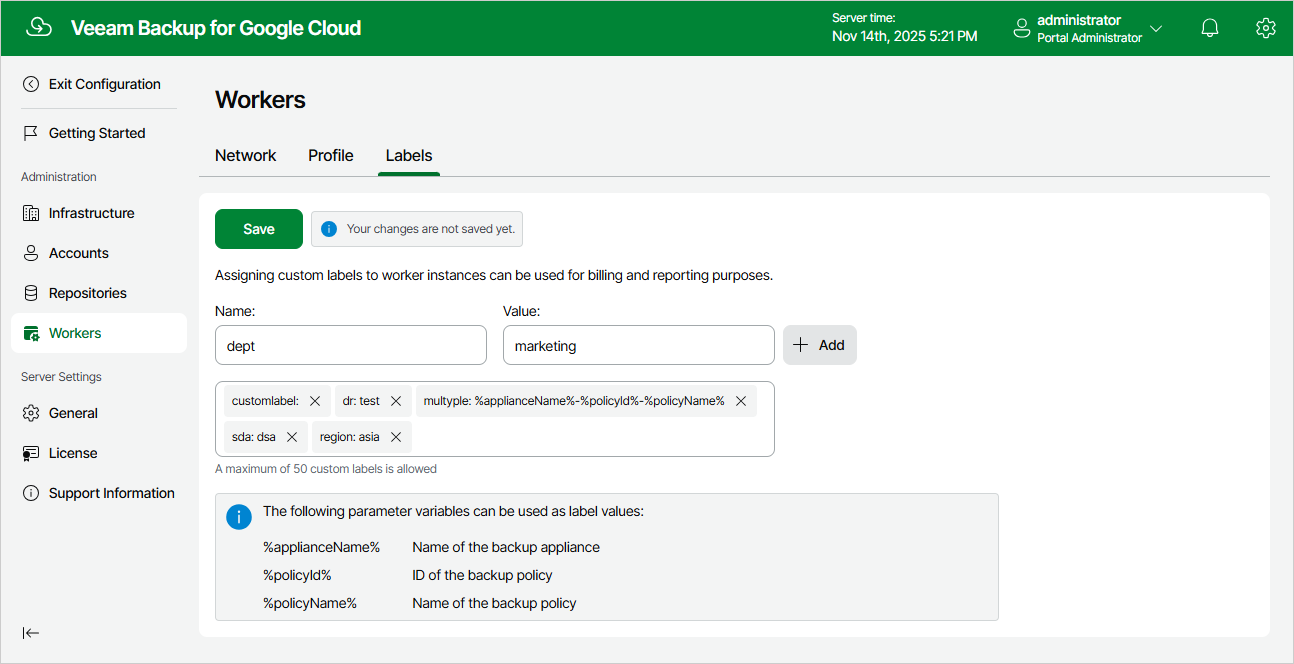The image size is (1294, 664).
Task: Open the notifications bell
Action: (1210, 28)
